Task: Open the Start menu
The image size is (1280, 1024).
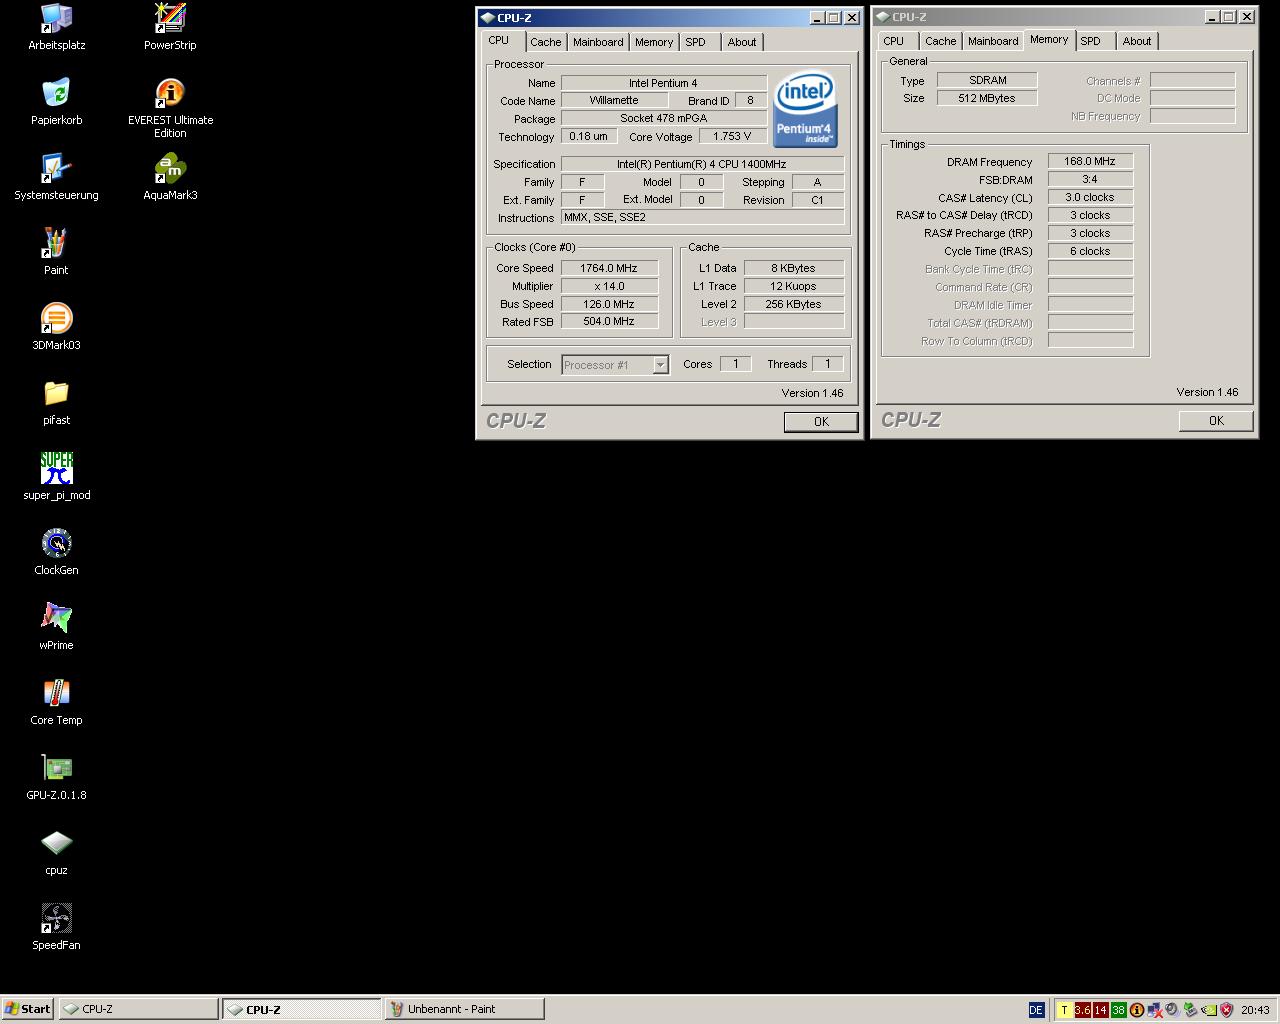Action: (27, 1009)
